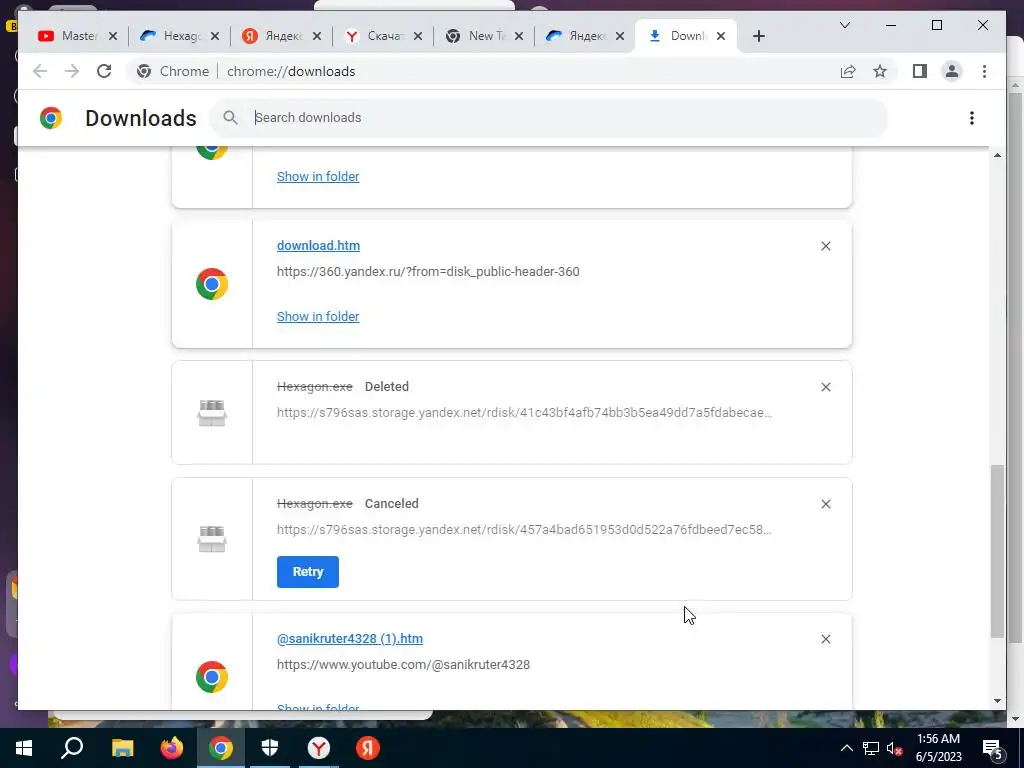Open Windows taskbar search

[72, 748]
